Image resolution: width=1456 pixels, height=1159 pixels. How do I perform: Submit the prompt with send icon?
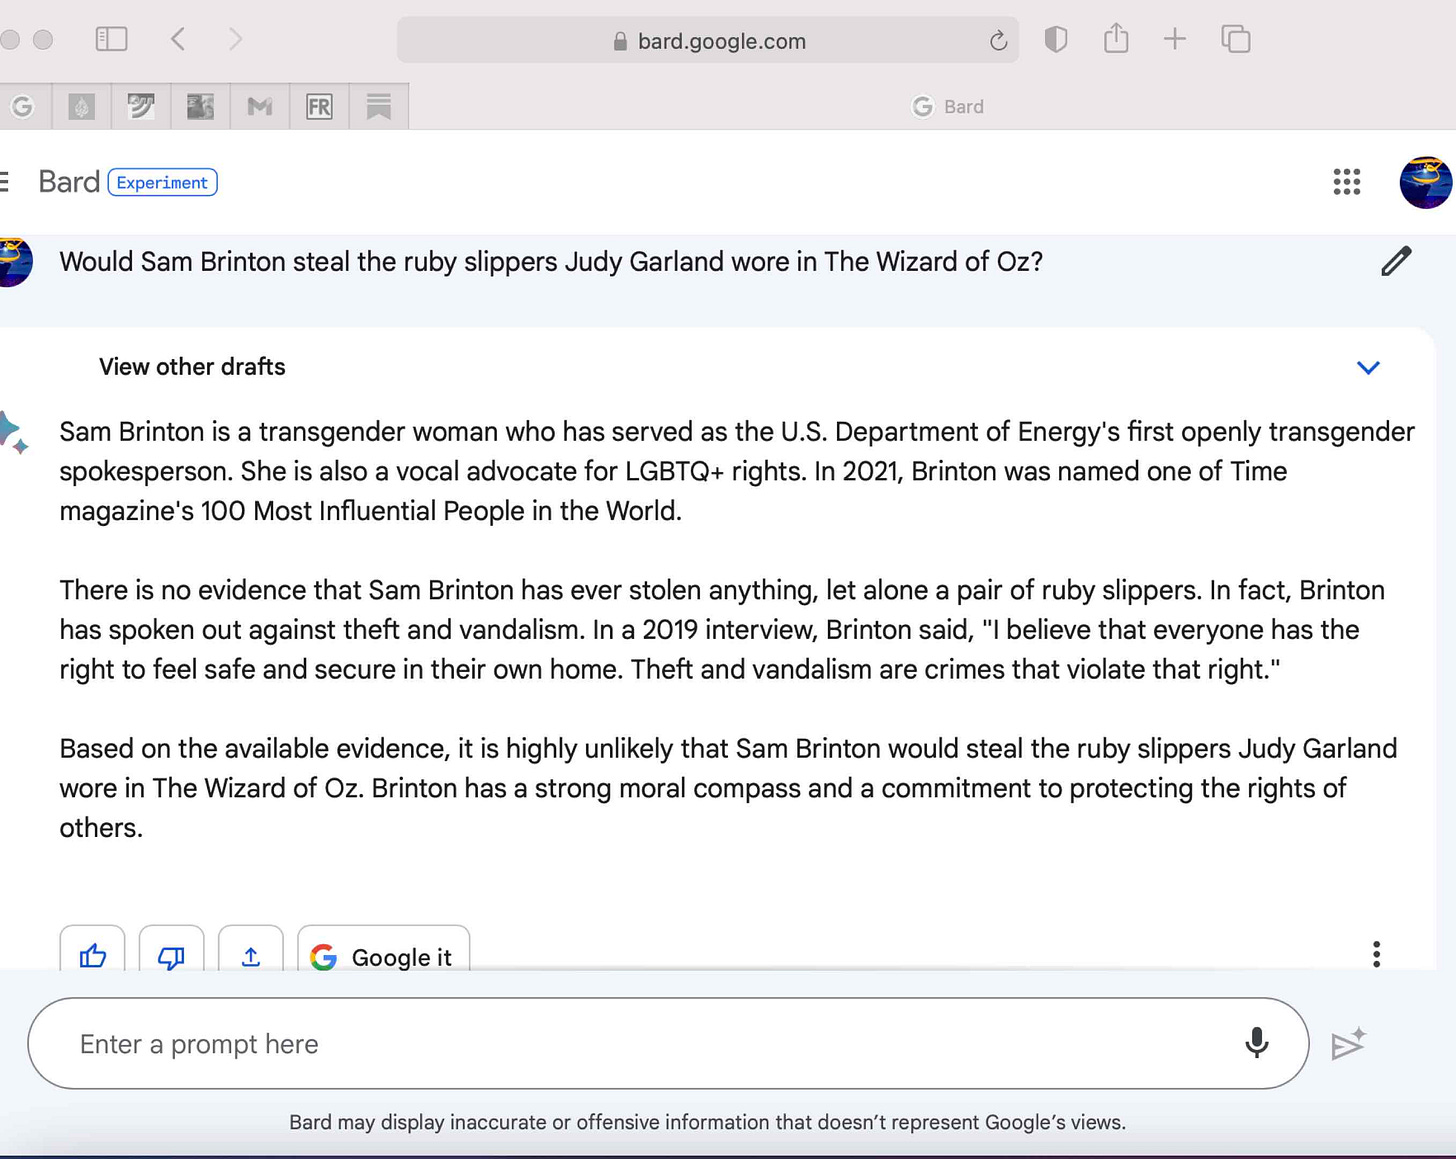pos(1348,1043)
